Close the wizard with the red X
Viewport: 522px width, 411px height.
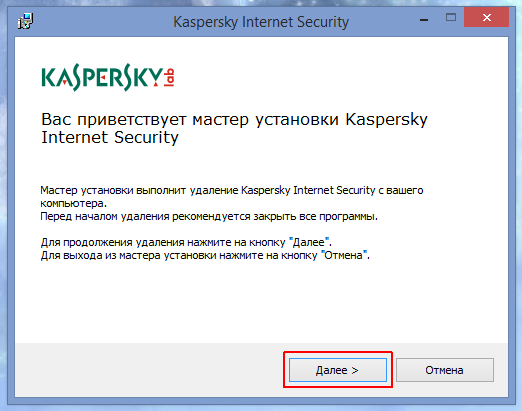(486, 17)
